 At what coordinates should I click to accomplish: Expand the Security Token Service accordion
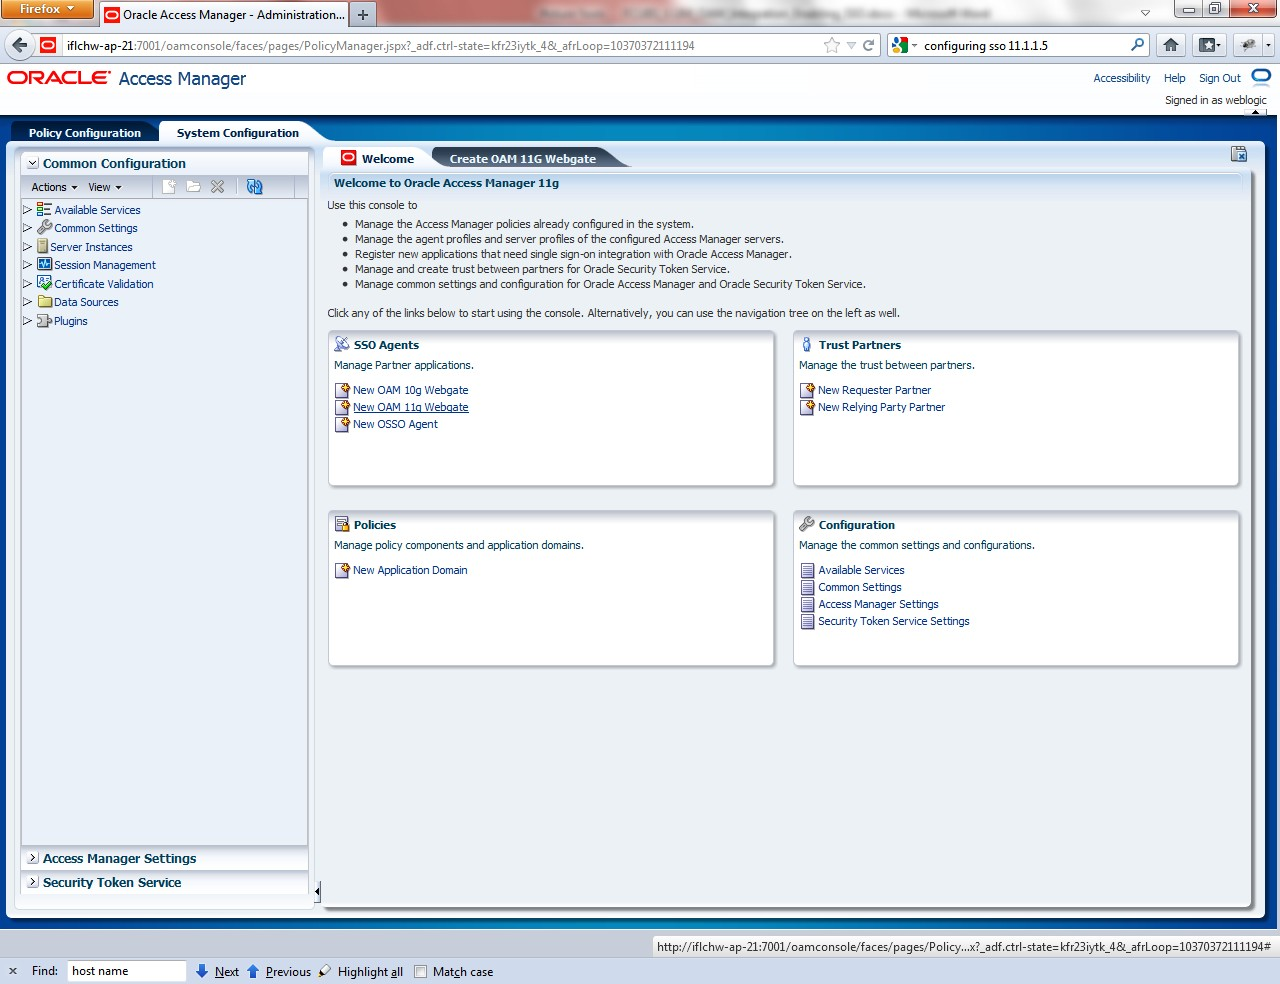[x=33, y=882]
